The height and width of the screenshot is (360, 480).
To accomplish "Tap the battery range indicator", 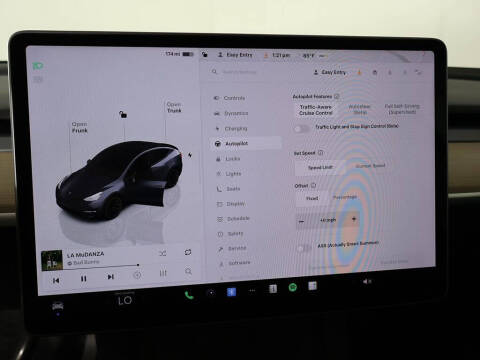I will tap(179, 54).
